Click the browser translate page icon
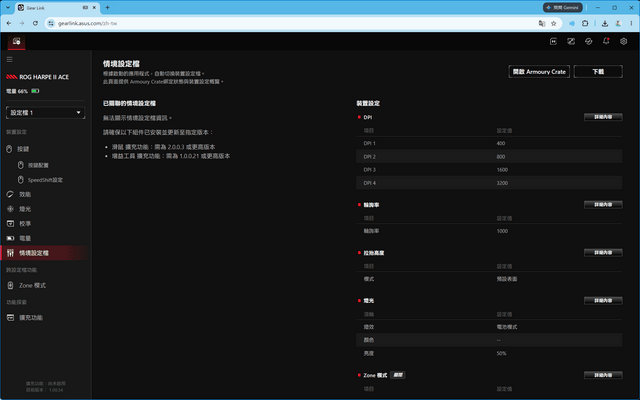Screen dimensions: 640x400 542,24
